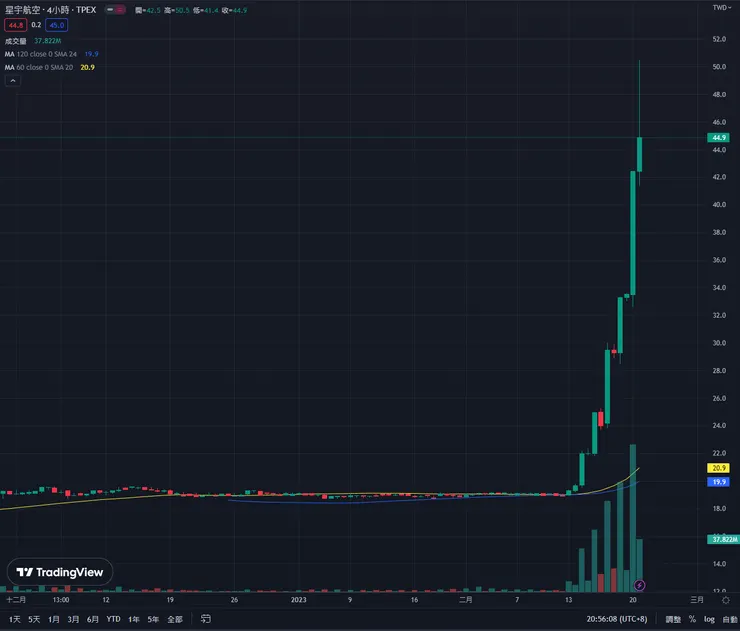Select the 1月 time range
Image resolution: width=740 pixels, height=631 pixels.
click(x=54, y=619)
